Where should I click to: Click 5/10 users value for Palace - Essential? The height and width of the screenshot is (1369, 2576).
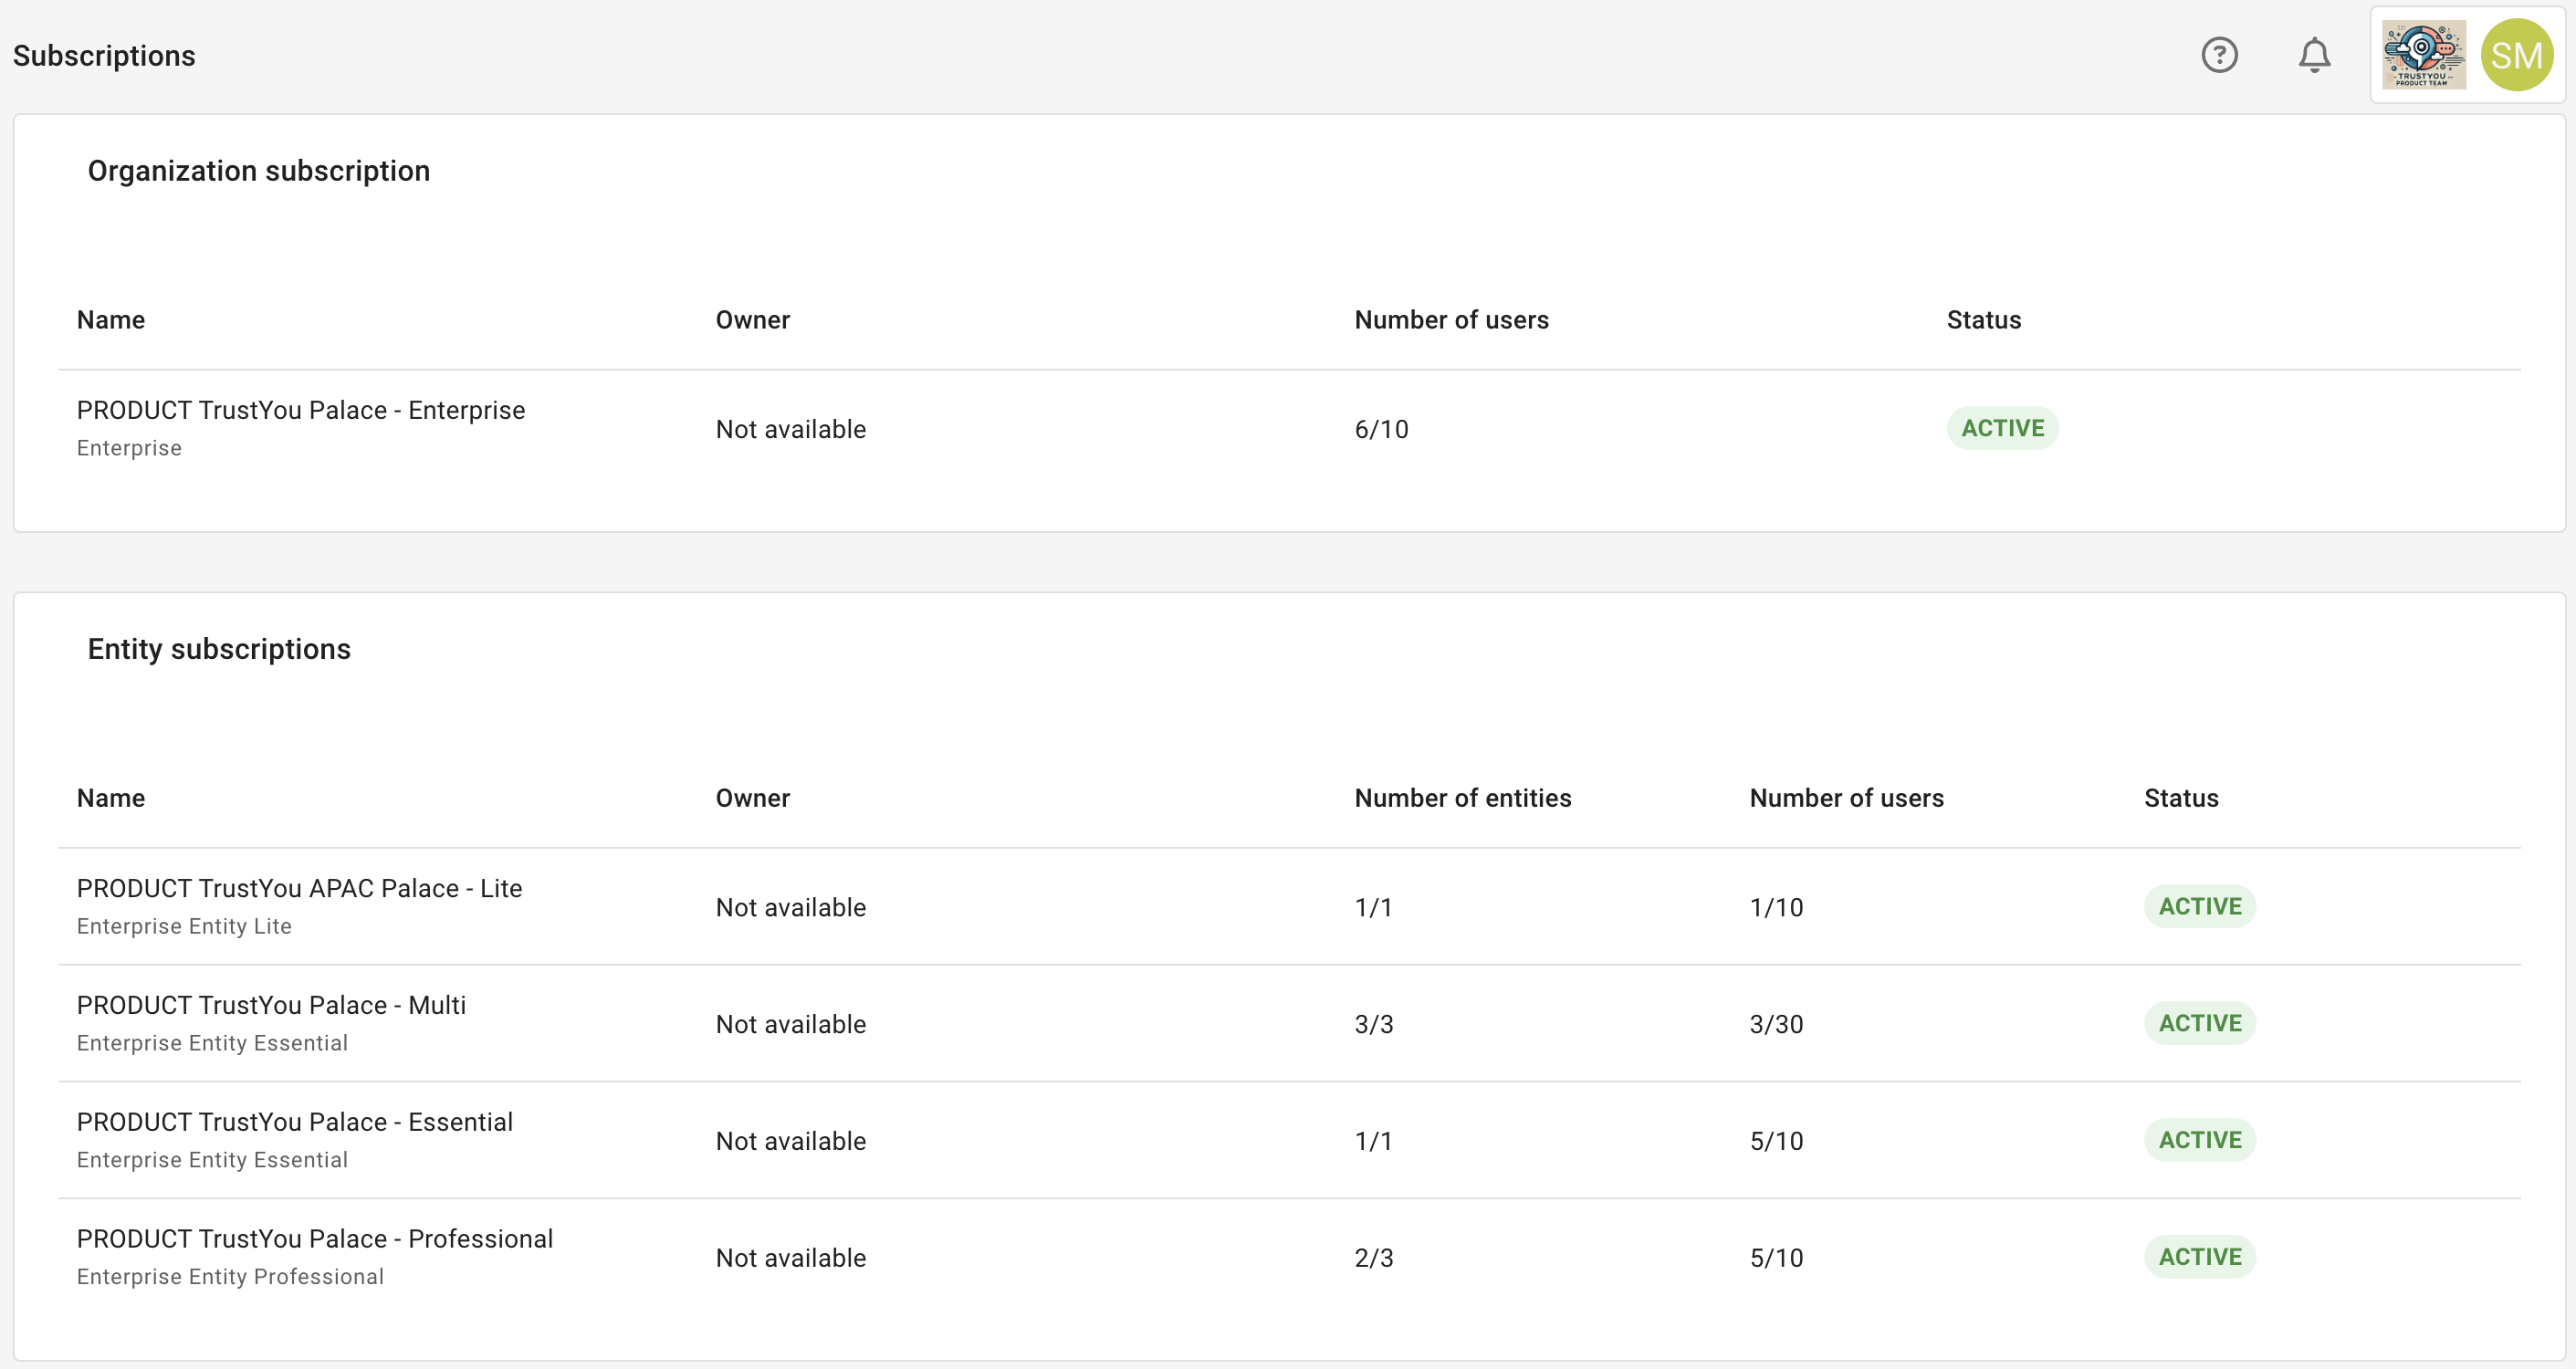(1776, 1141)
